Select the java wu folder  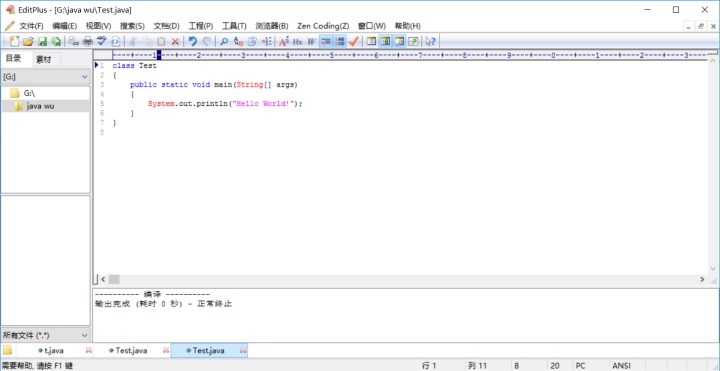point(45,107)
